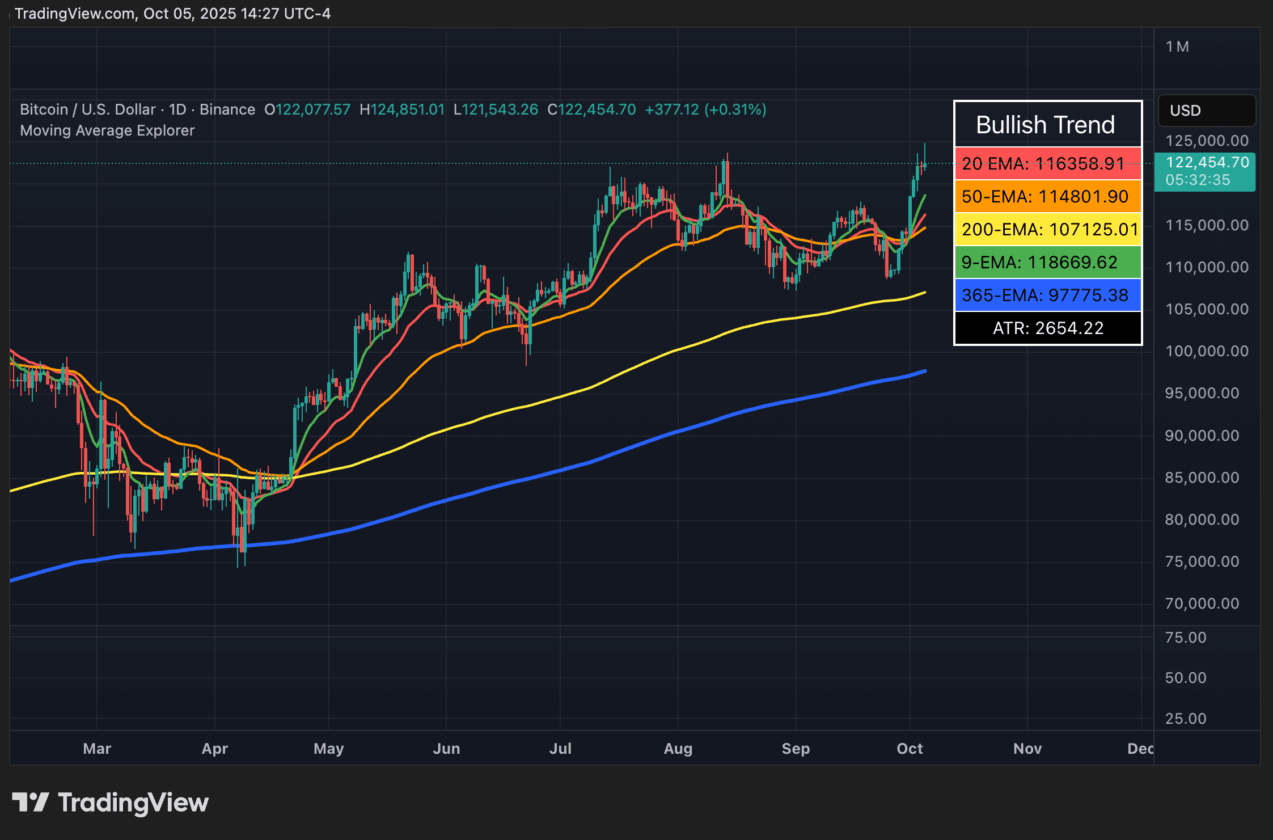Click the TradingView logo icon
Image resolution: width=1273 pixels, height=840 pixels.
tap(30, 803)
